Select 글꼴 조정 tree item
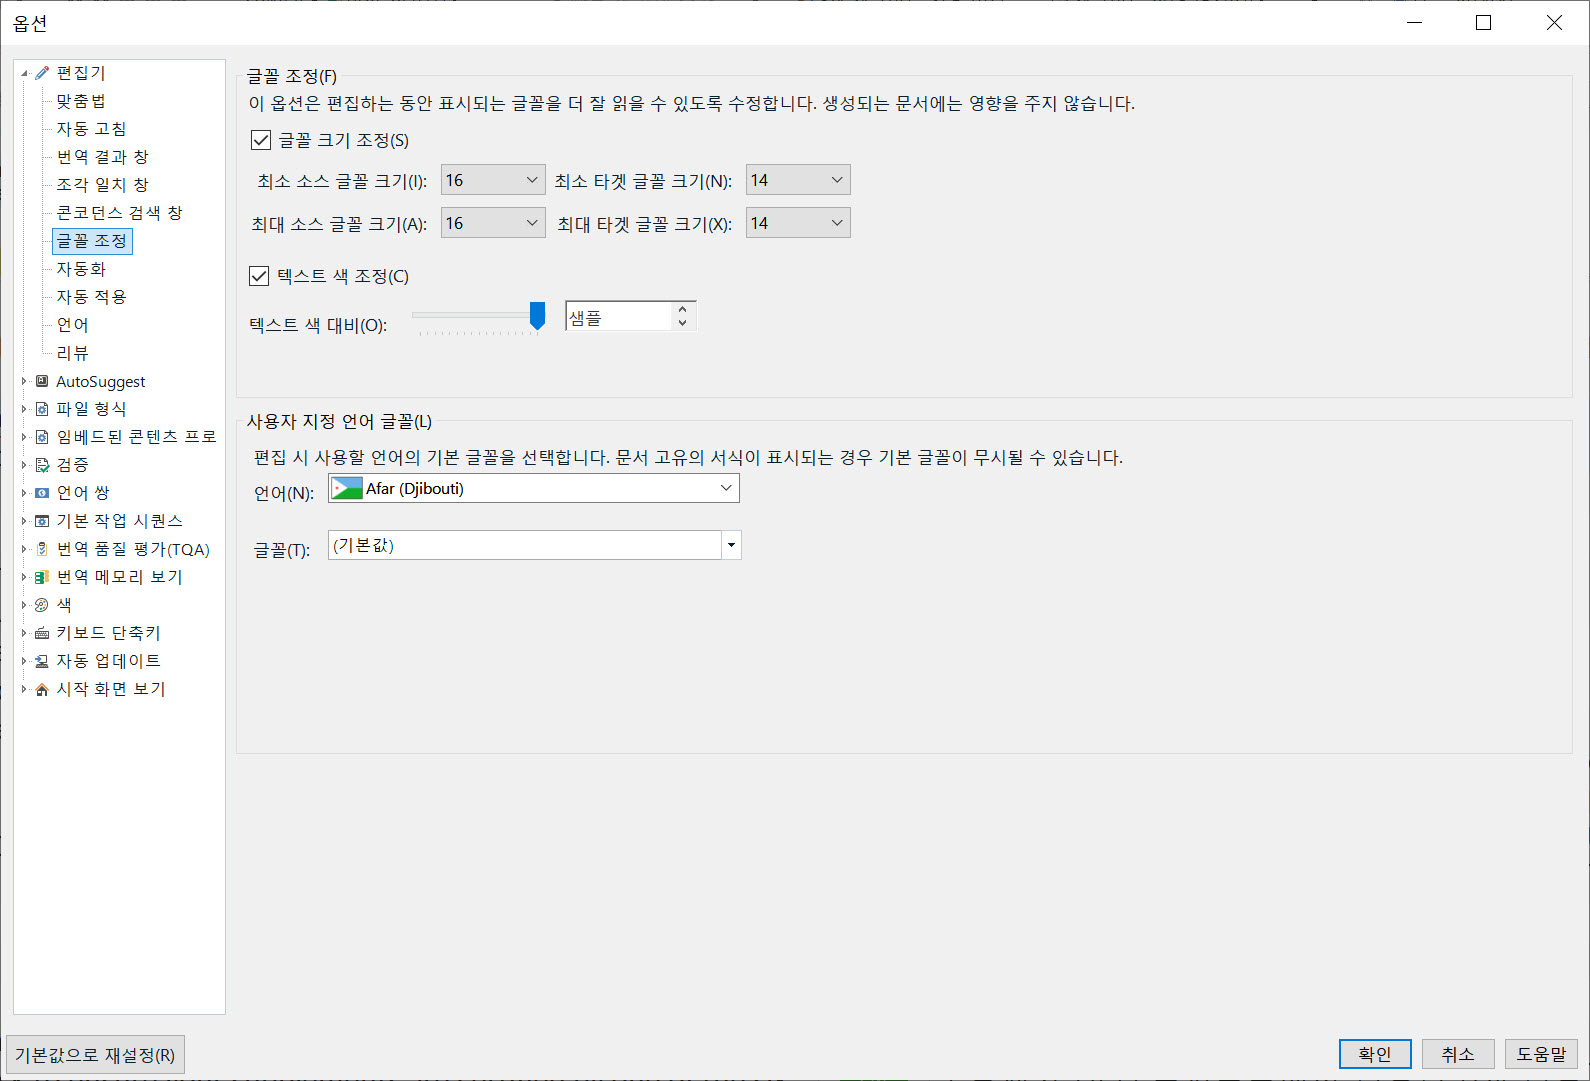1590x1081 pixels. [92, 241]
